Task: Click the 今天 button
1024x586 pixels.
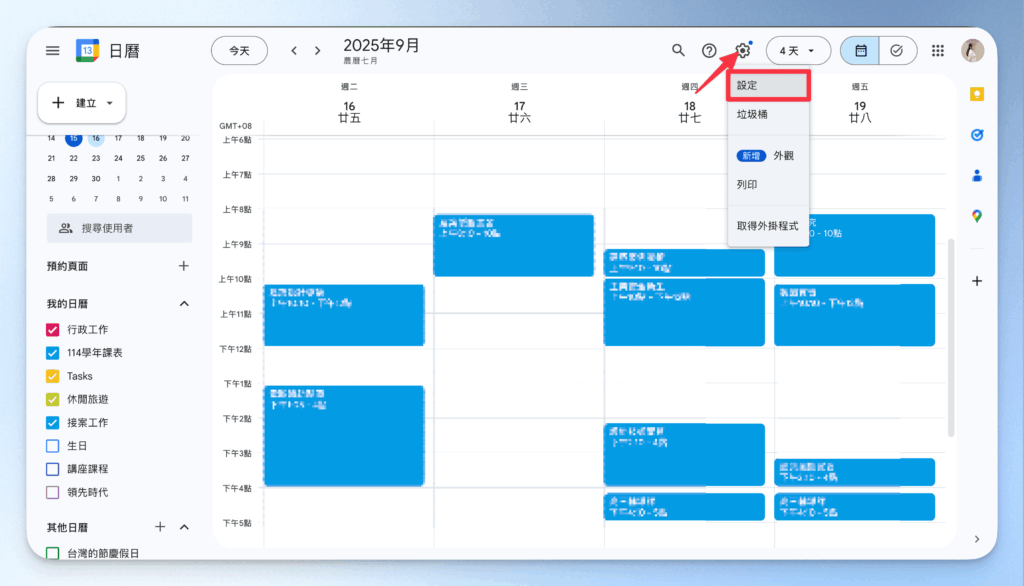Action: coord(239,51)
